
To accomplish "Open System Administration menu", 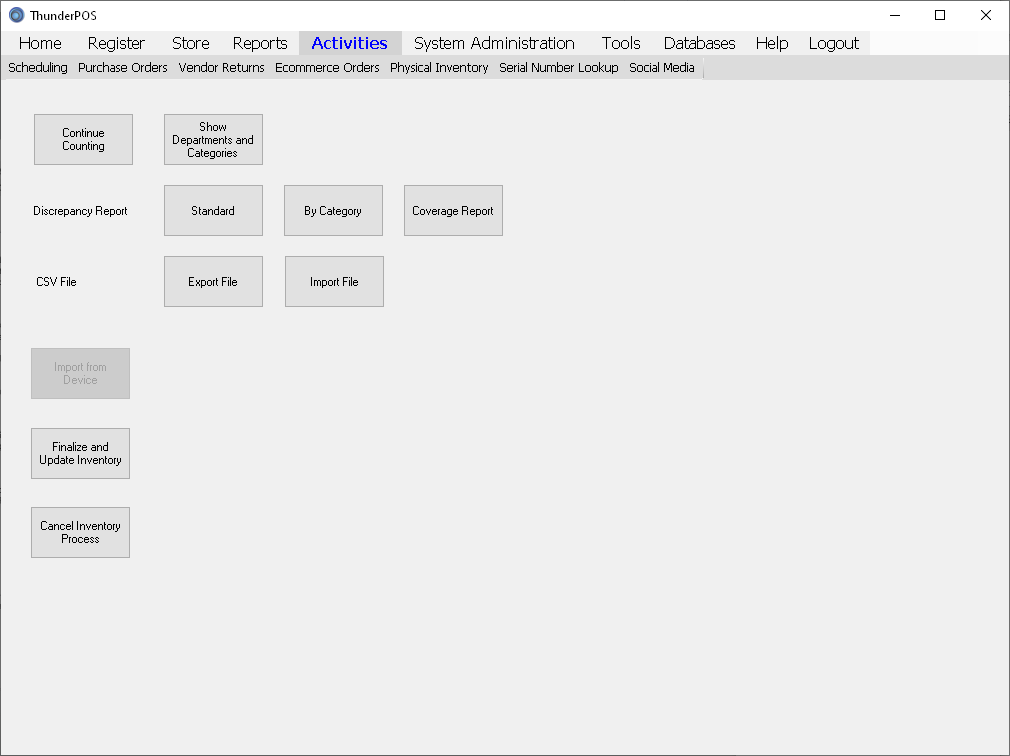I will [494, 43].
